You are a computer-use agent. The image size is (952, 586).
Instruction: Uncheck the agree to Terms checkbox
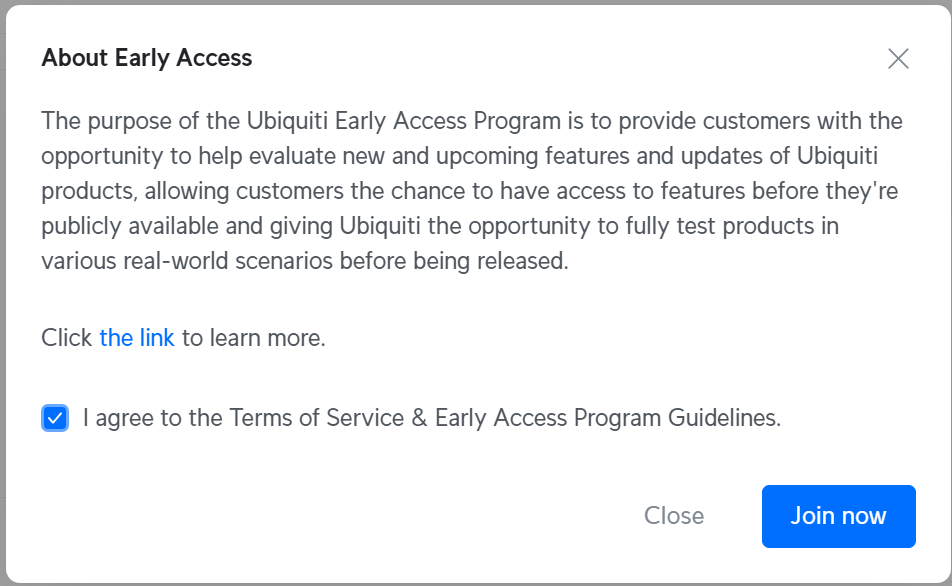pyautogui.click(x=56, y=418)
